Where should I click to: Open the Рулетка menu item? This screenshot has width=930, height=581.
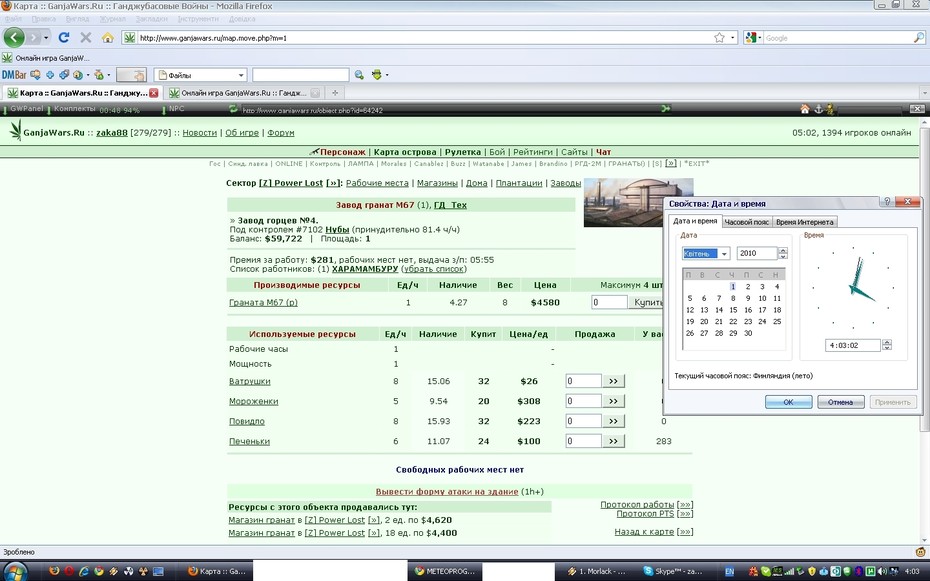click(x=463, y=152)
